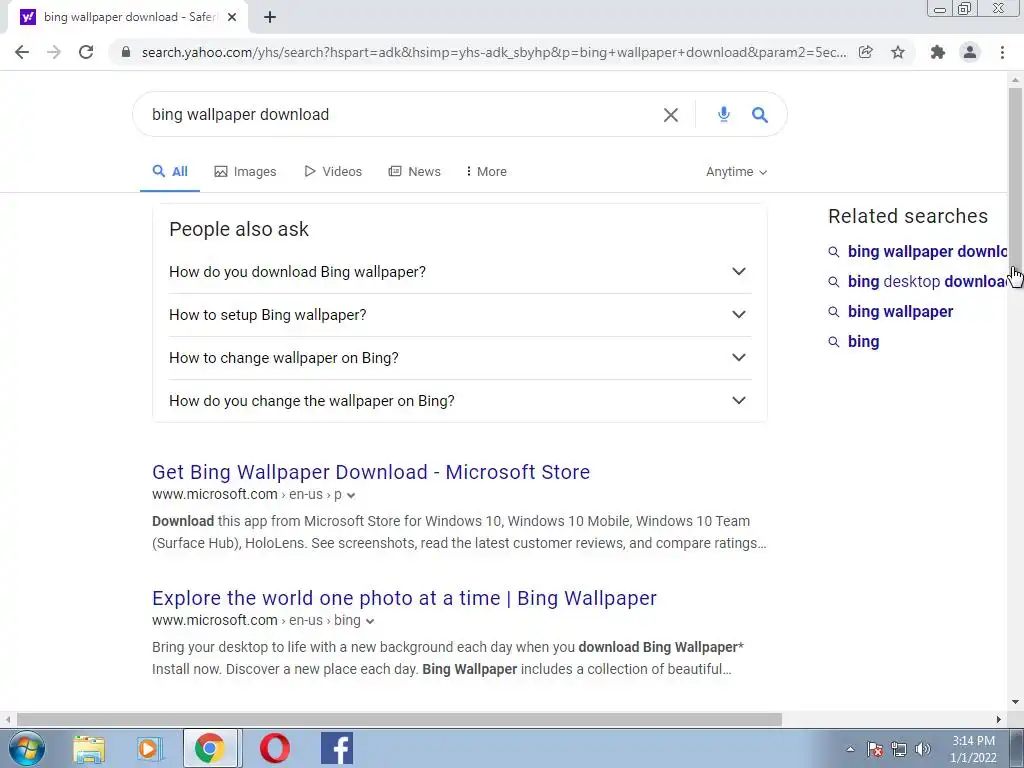Show hidden tray icons arrow
1024x768 pixels.
tap(850, 749)
